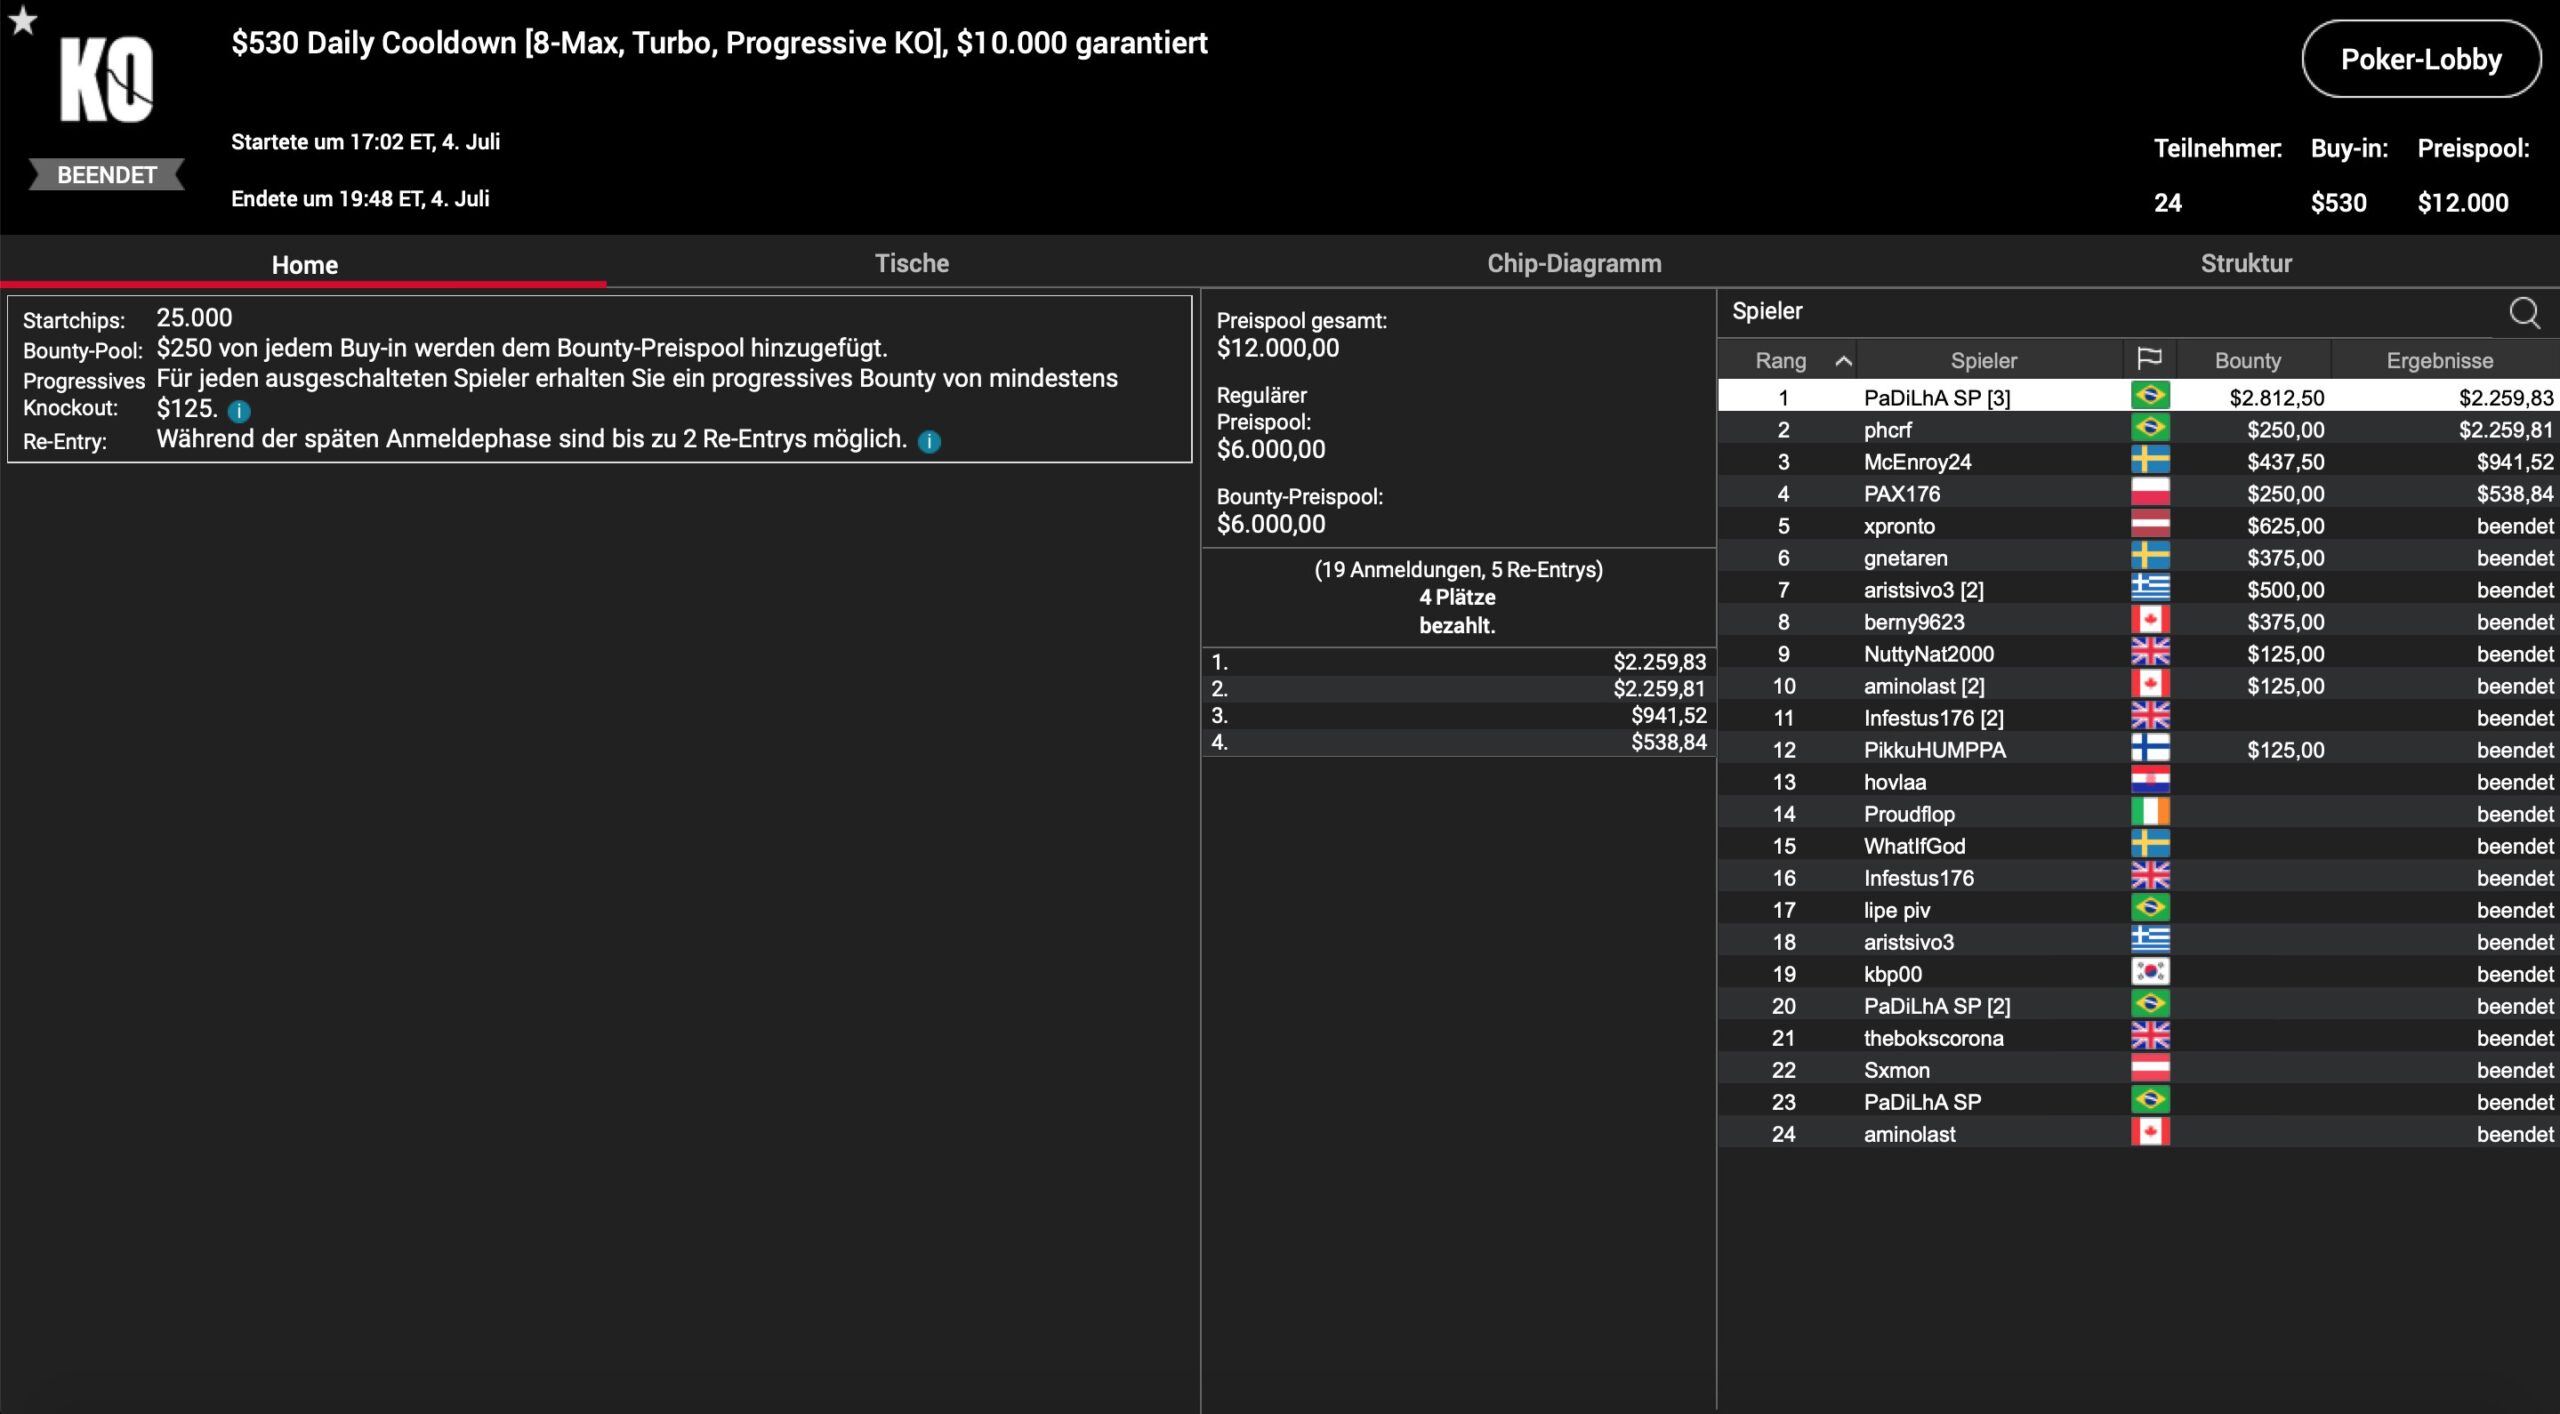Select winner row PaDiLhA SP [3]

pos(1936,398)
